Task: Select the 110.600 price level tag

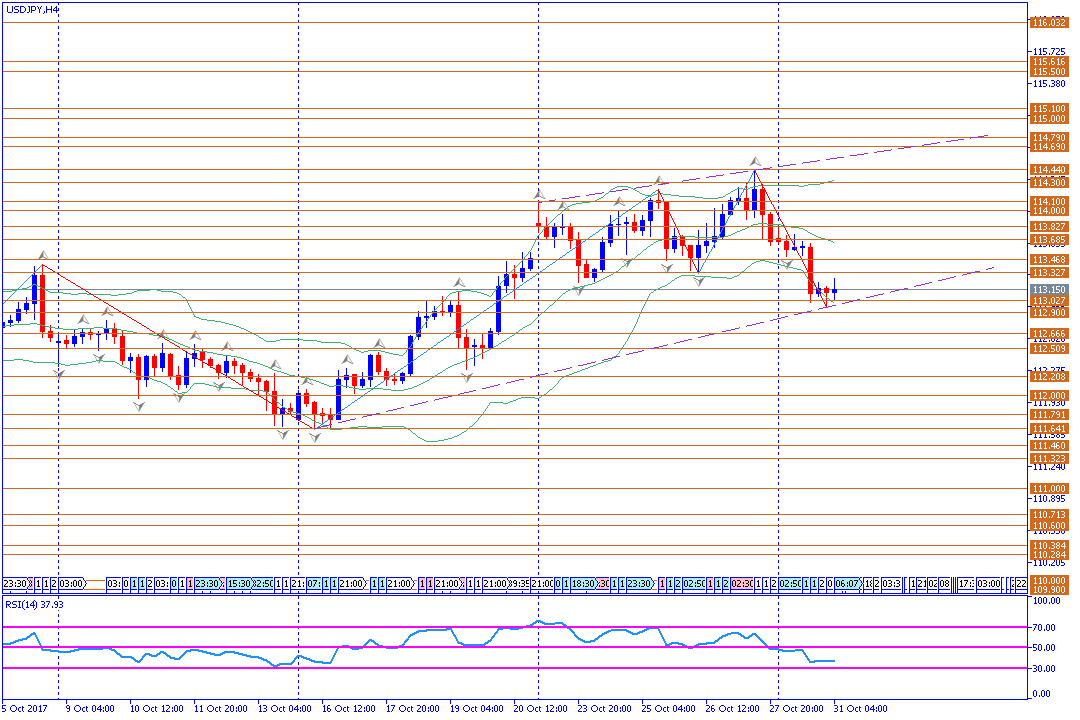Action: click(x=1049, y=526)
